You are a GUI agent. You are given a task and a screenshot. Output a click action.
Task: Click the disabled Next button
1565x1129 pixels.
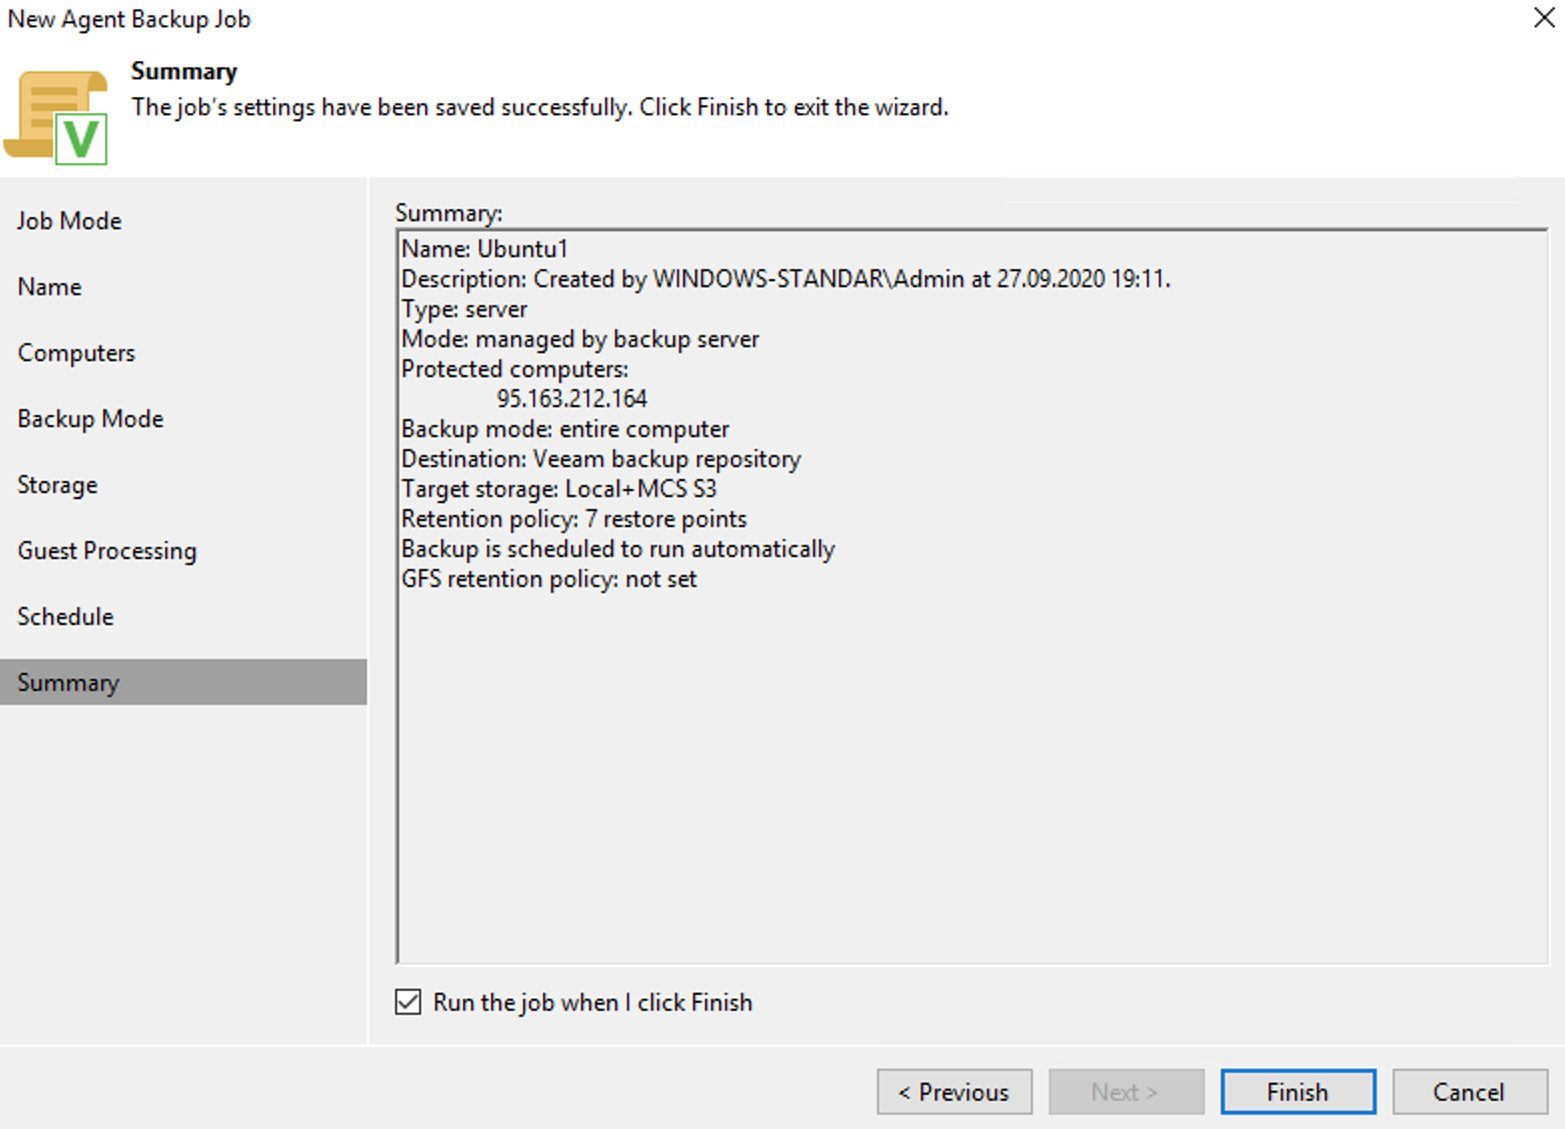tap(1126, 1092)
